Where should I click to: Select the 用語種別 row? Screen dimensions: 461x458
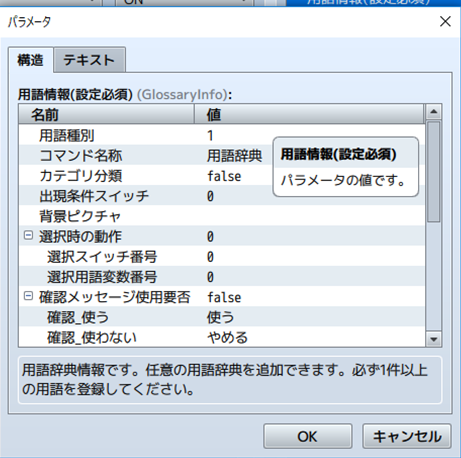222,135
